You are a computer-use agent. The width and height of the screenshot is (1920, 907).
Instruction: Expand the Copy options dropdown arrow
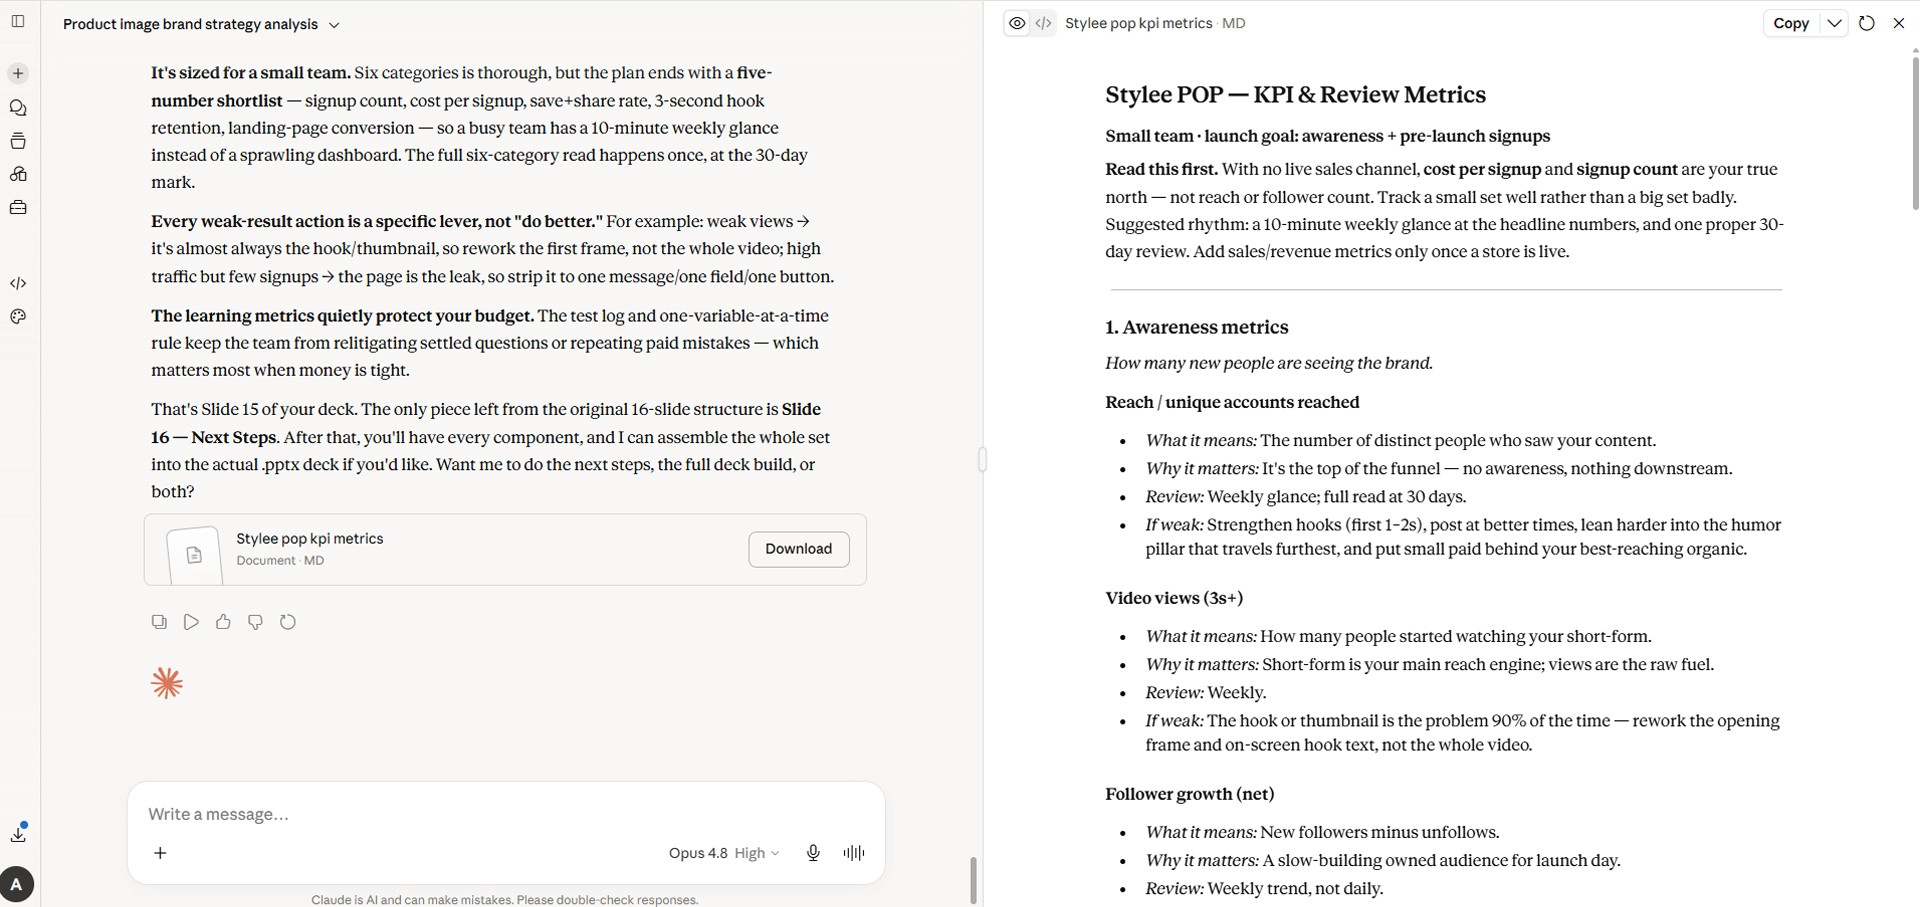1834,23
